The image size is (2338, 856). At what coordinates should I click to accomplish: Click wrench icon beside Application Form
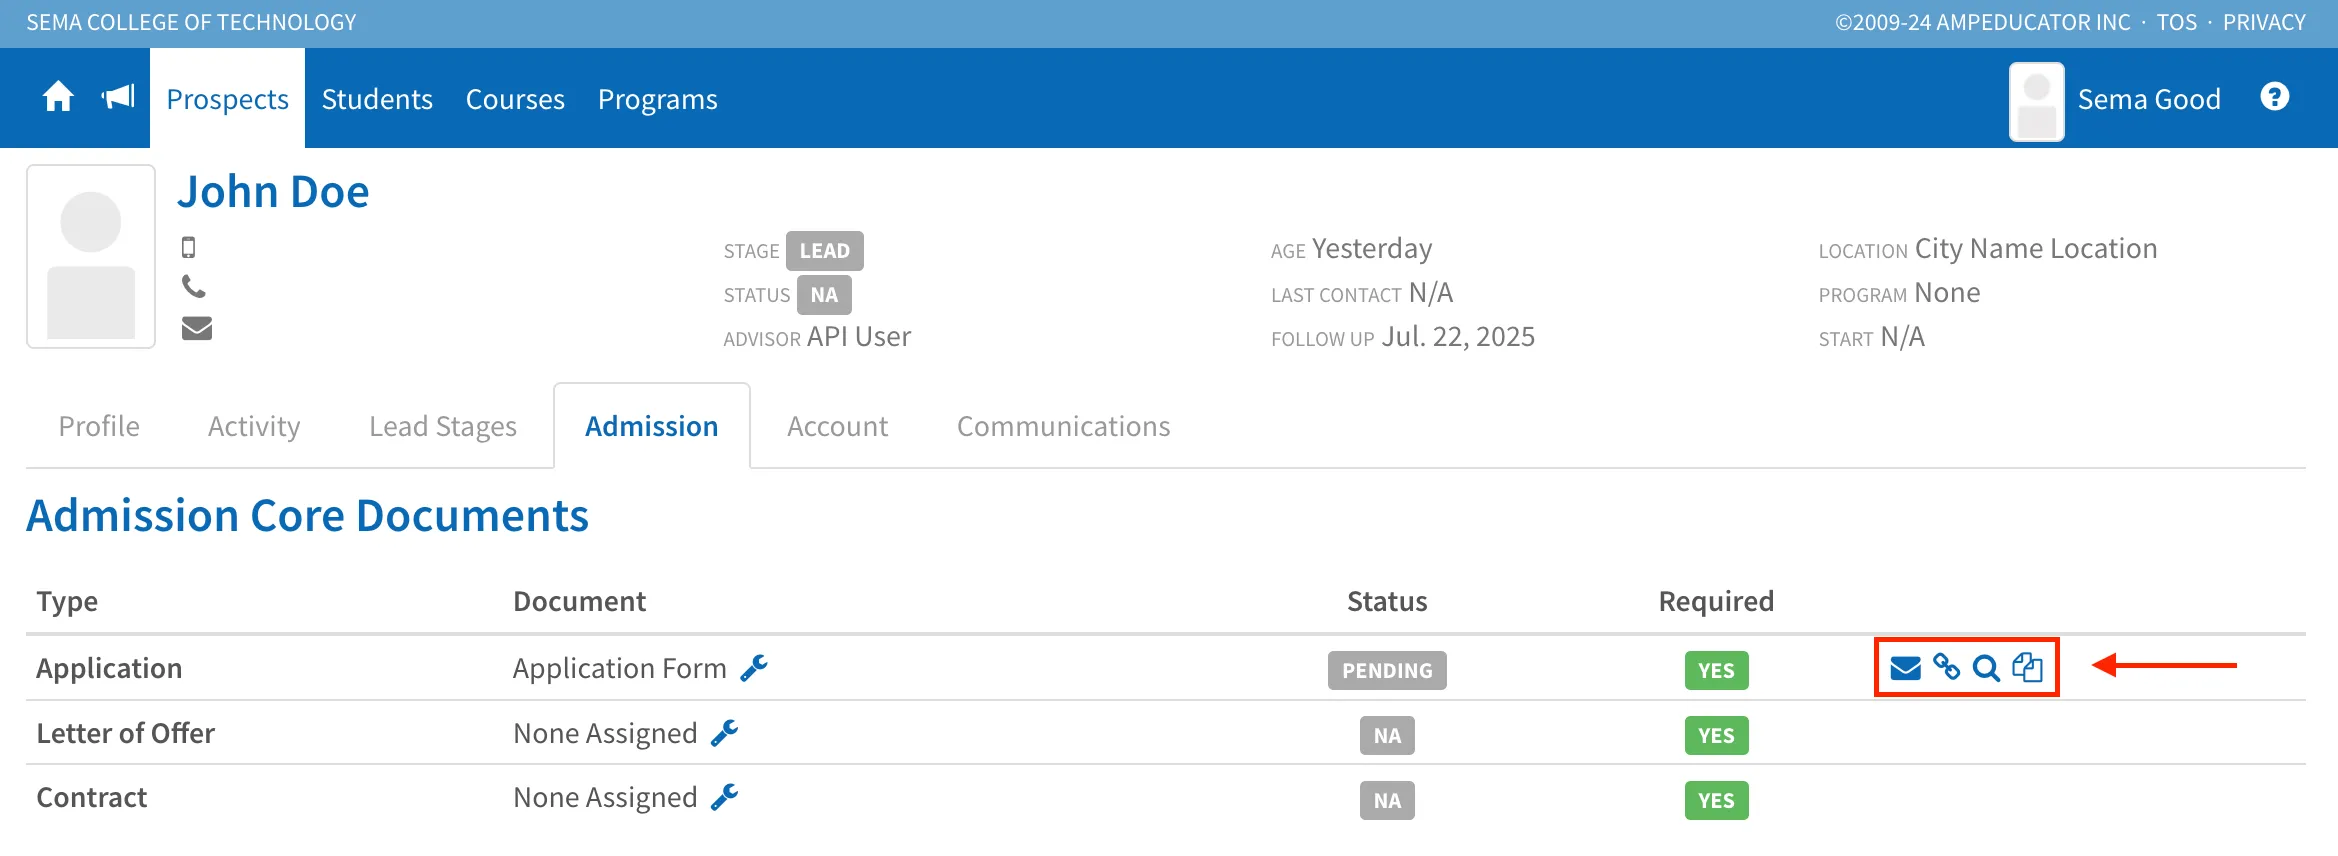[x=754, y=668]
